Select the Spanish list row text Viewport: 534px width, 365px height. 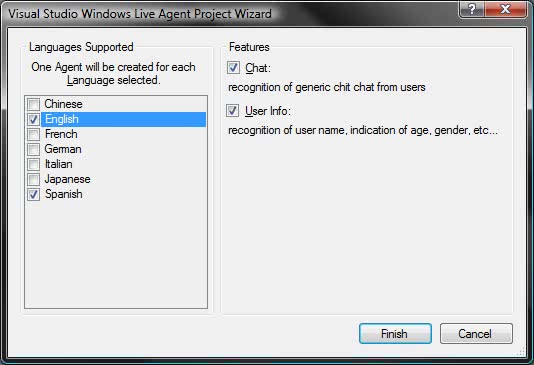(64, 194)
